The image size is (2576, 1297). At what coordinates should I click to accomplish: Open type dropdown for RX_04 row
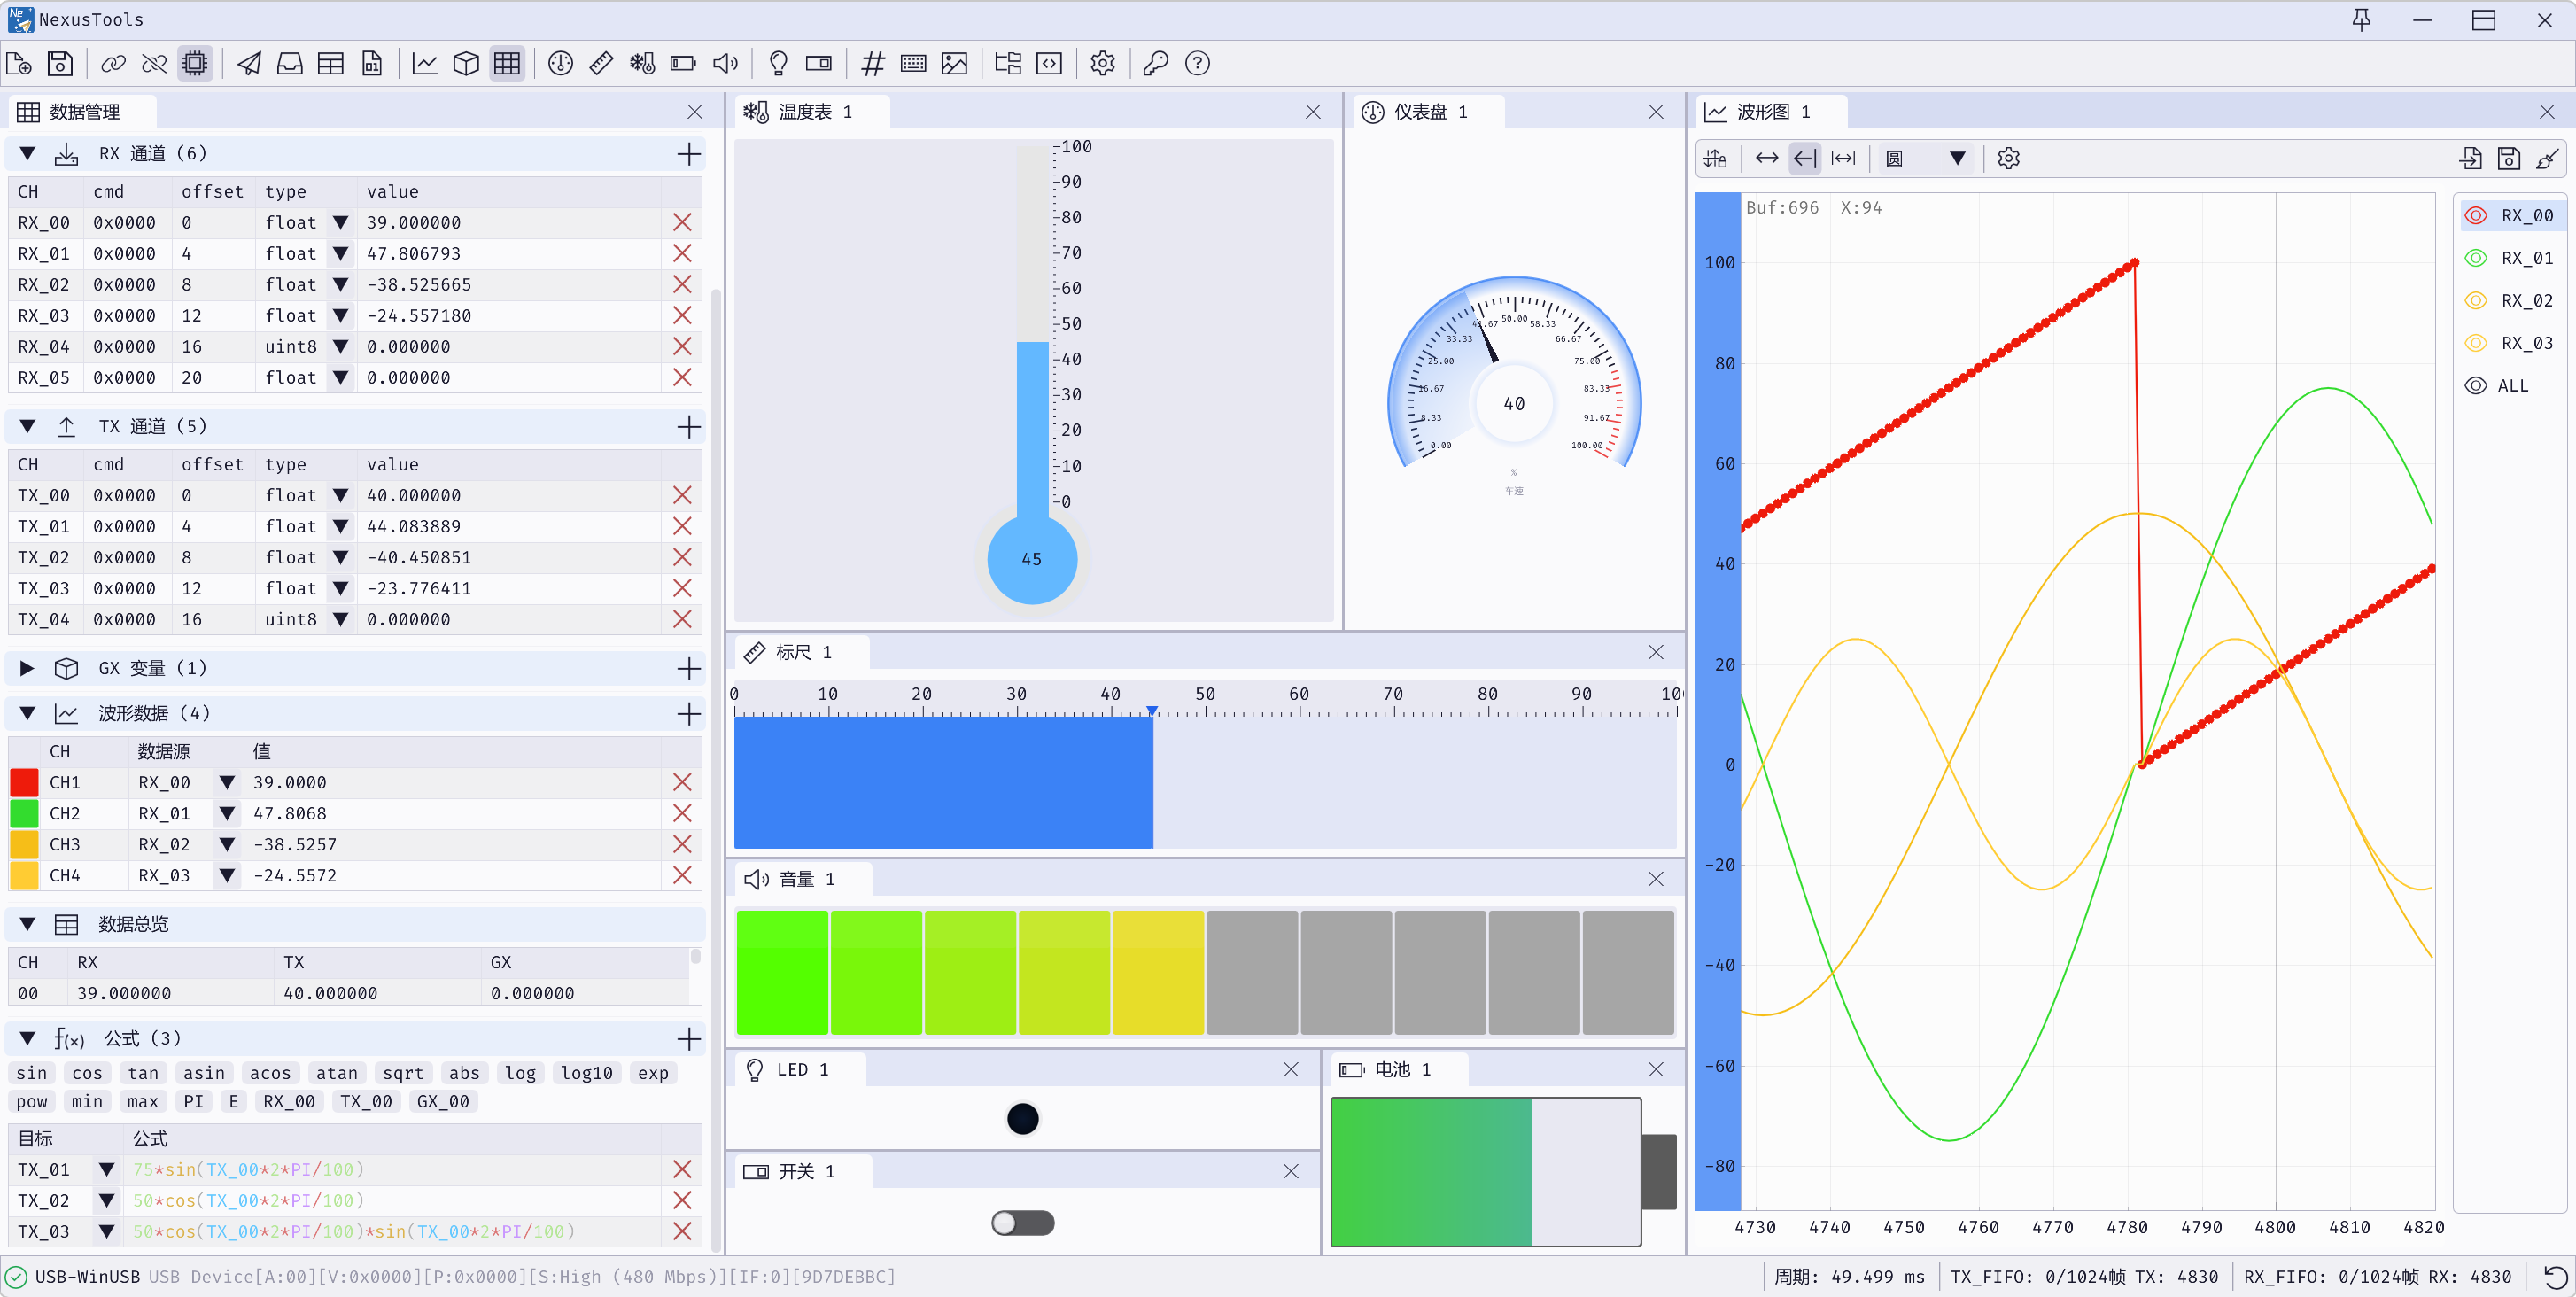pos(340,347)
